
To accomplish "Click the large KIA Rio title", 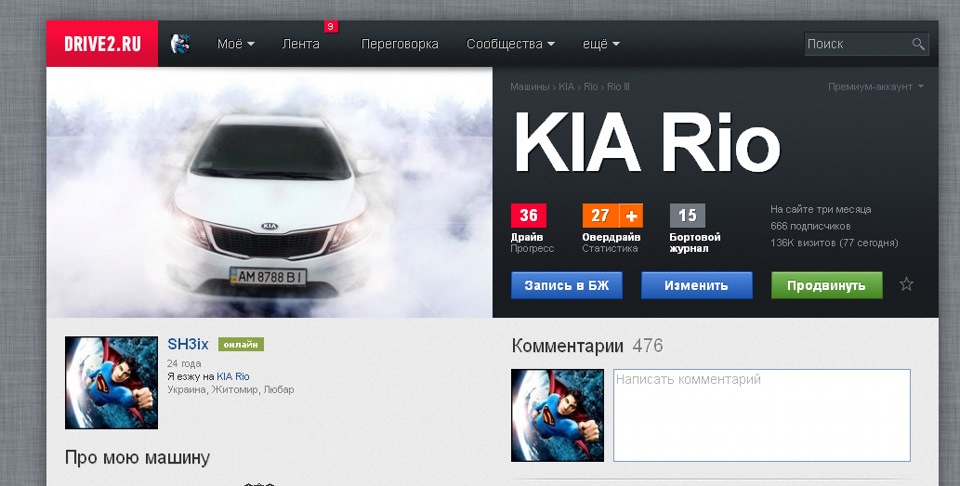I will click(647, 143).
